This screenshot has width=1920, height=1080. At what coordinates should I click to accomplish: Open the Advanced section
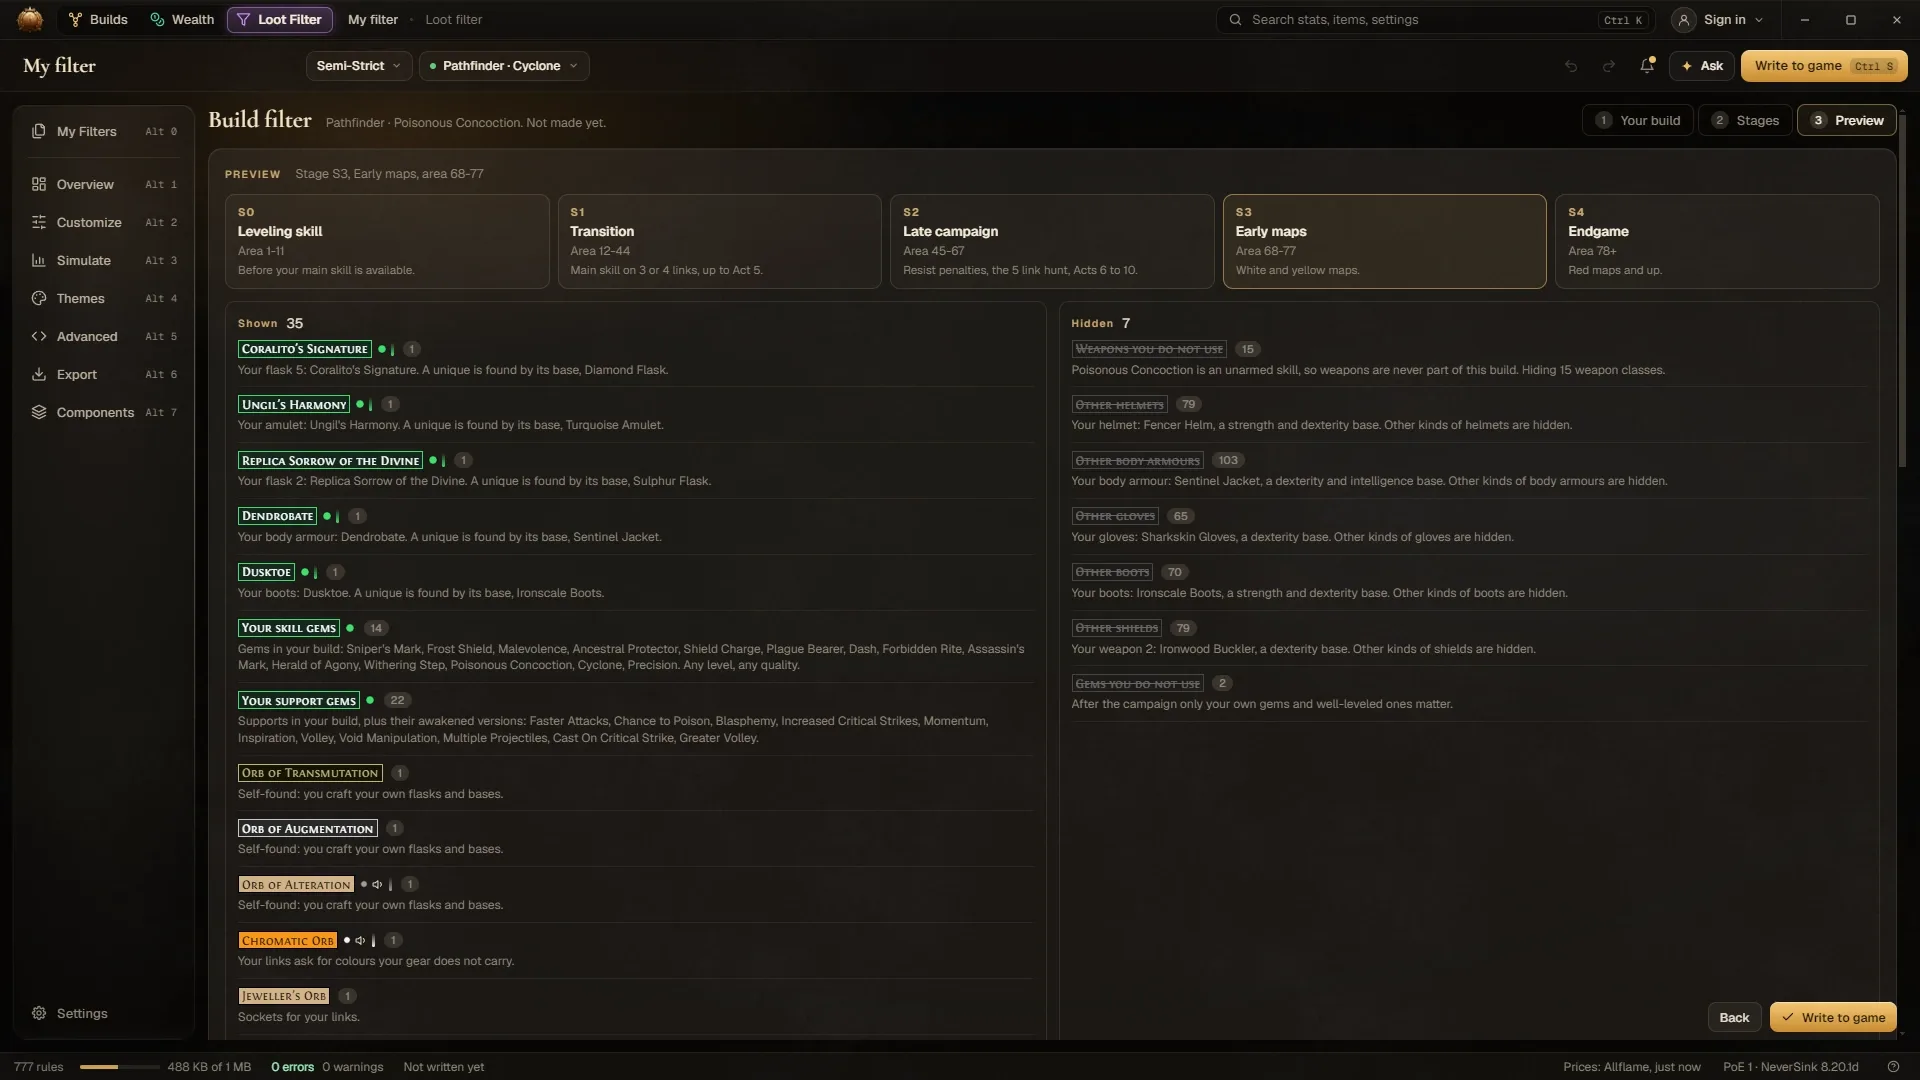[104, 336]
